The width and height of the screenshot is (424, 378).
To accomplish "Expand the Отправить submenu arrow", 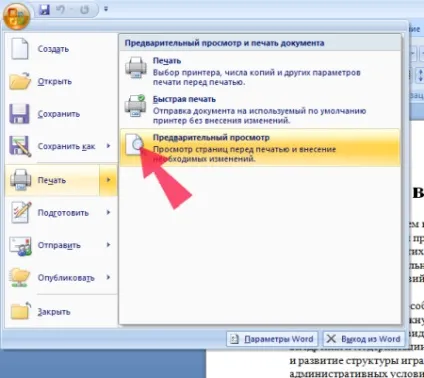I will click(x=108, y=245).
